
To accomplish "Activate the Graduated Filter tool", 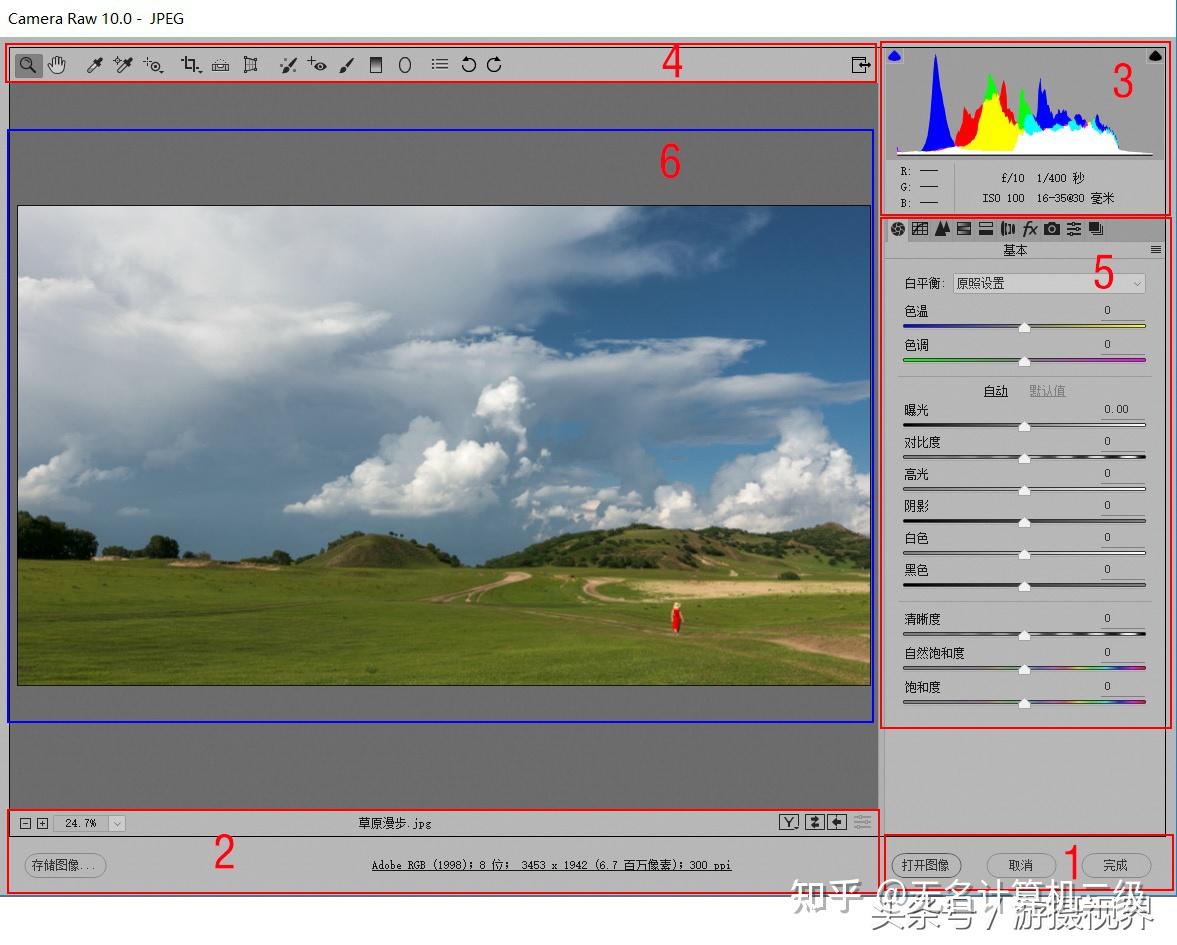I will coord(376,65).
